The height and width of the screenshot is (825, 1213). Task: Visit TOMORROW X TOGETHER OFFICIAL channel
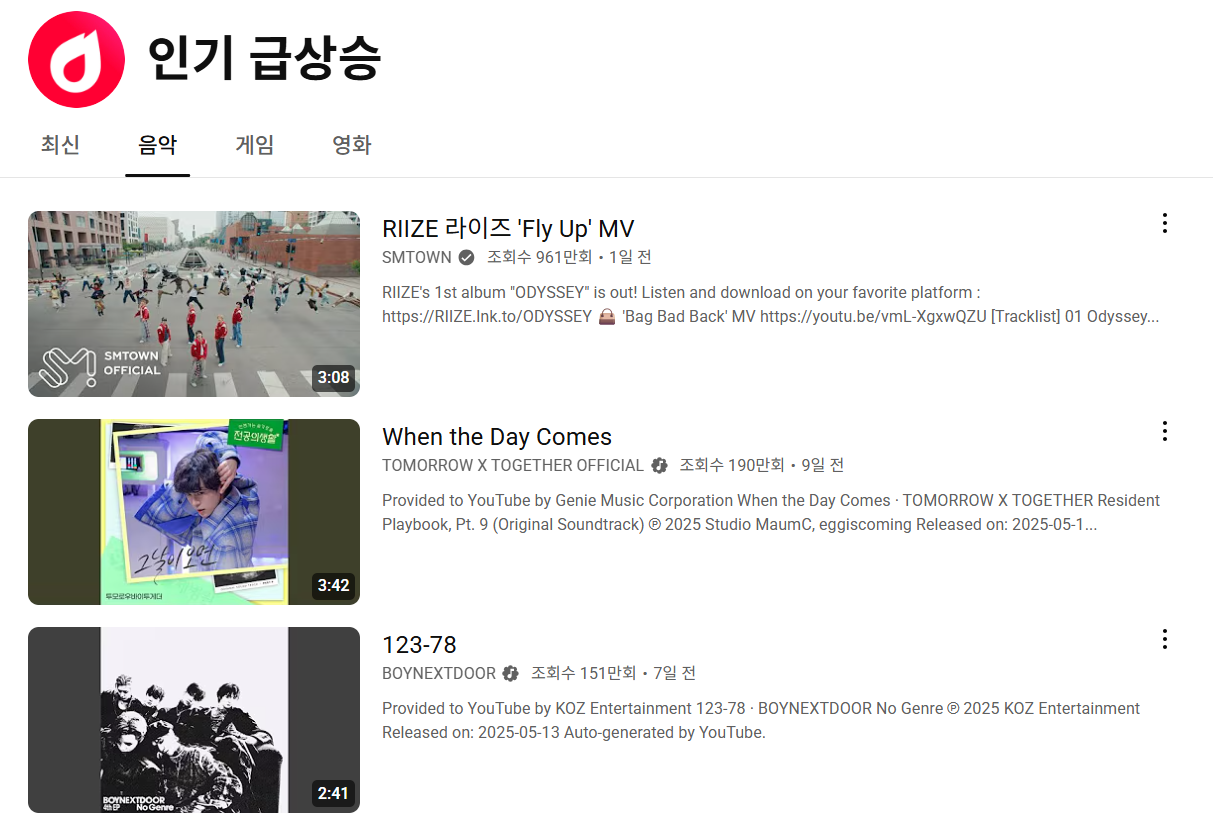pos(512,465)
